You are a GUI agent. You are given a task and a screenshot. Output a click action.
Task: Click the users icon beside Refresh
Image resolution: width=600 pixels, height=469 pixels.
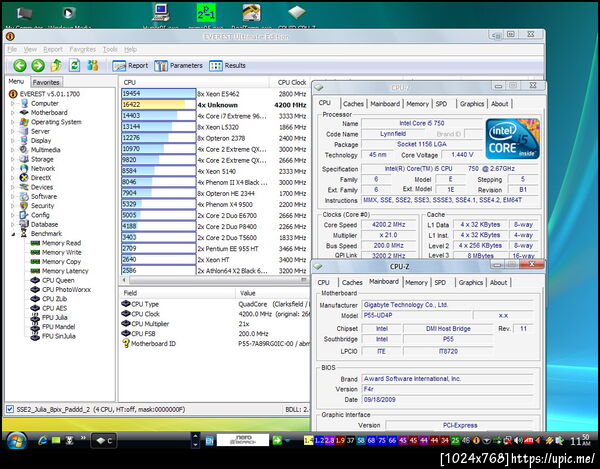point(91,65)
